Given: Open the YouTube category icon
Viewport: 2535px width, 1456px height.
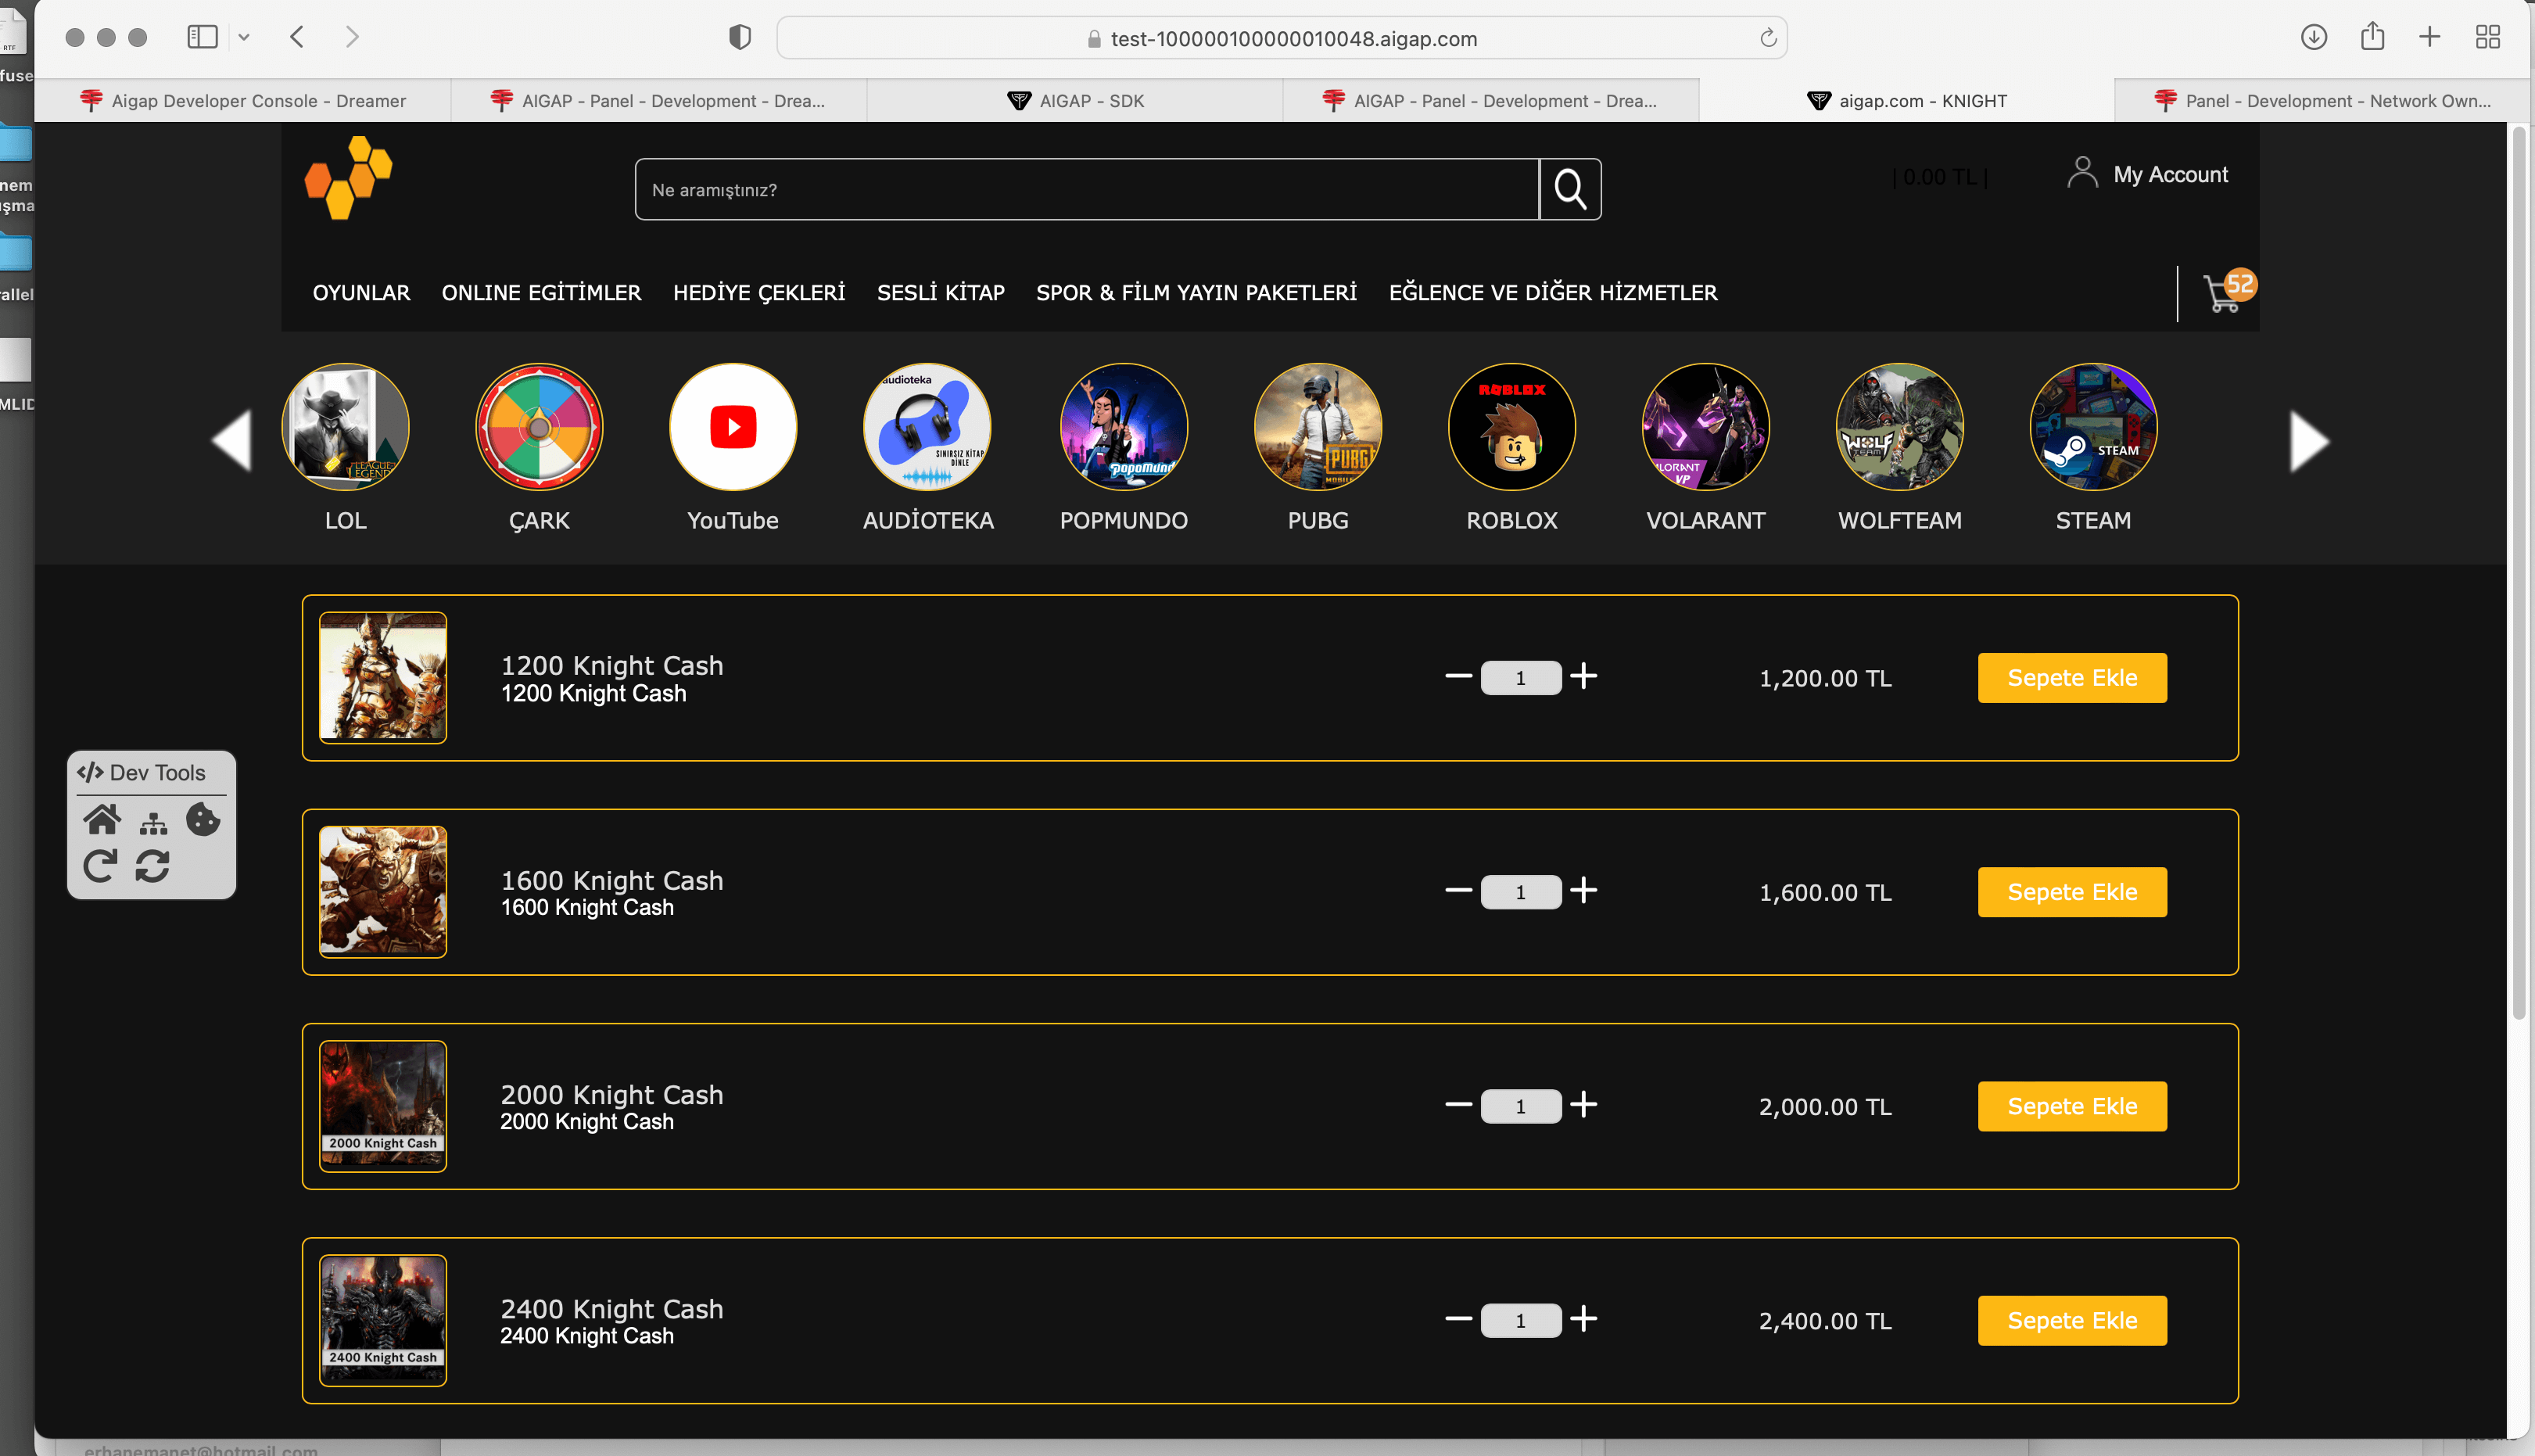Looking at the screenshot, I should [733, 427].
